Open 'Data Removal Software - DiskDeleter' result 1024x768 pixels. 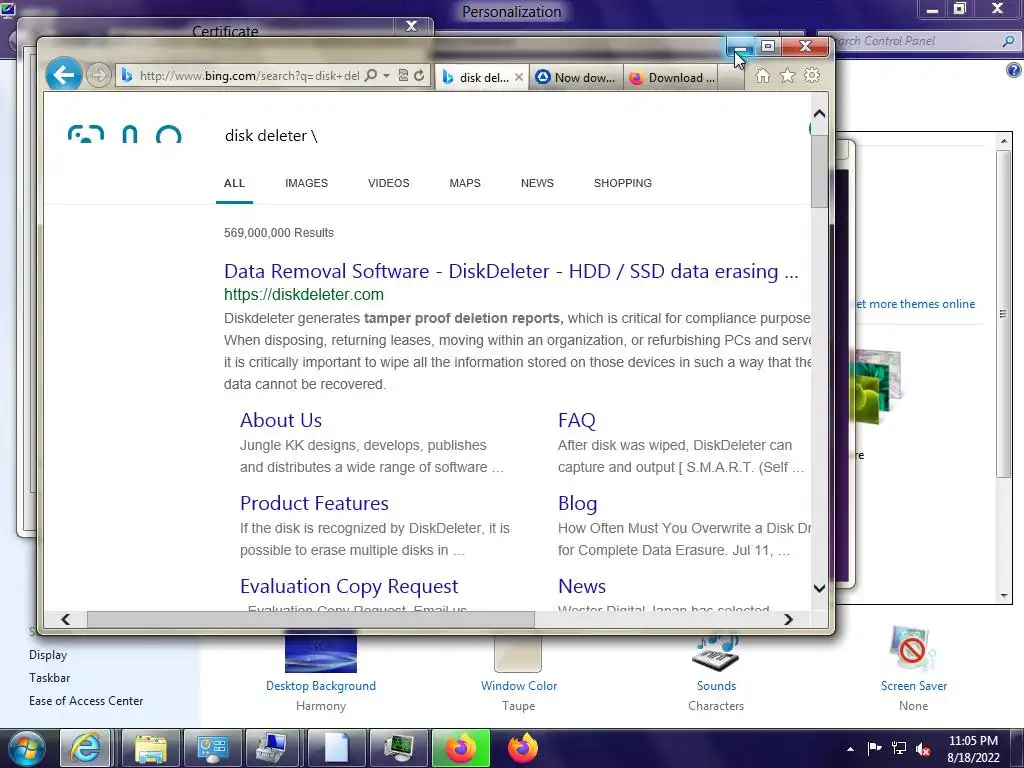[511, 271]
